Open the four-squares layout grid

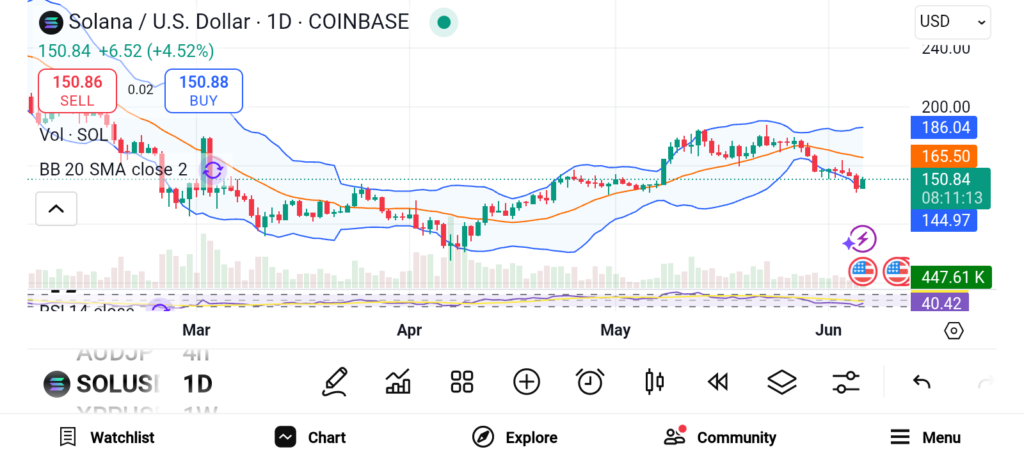click(462, 382)
